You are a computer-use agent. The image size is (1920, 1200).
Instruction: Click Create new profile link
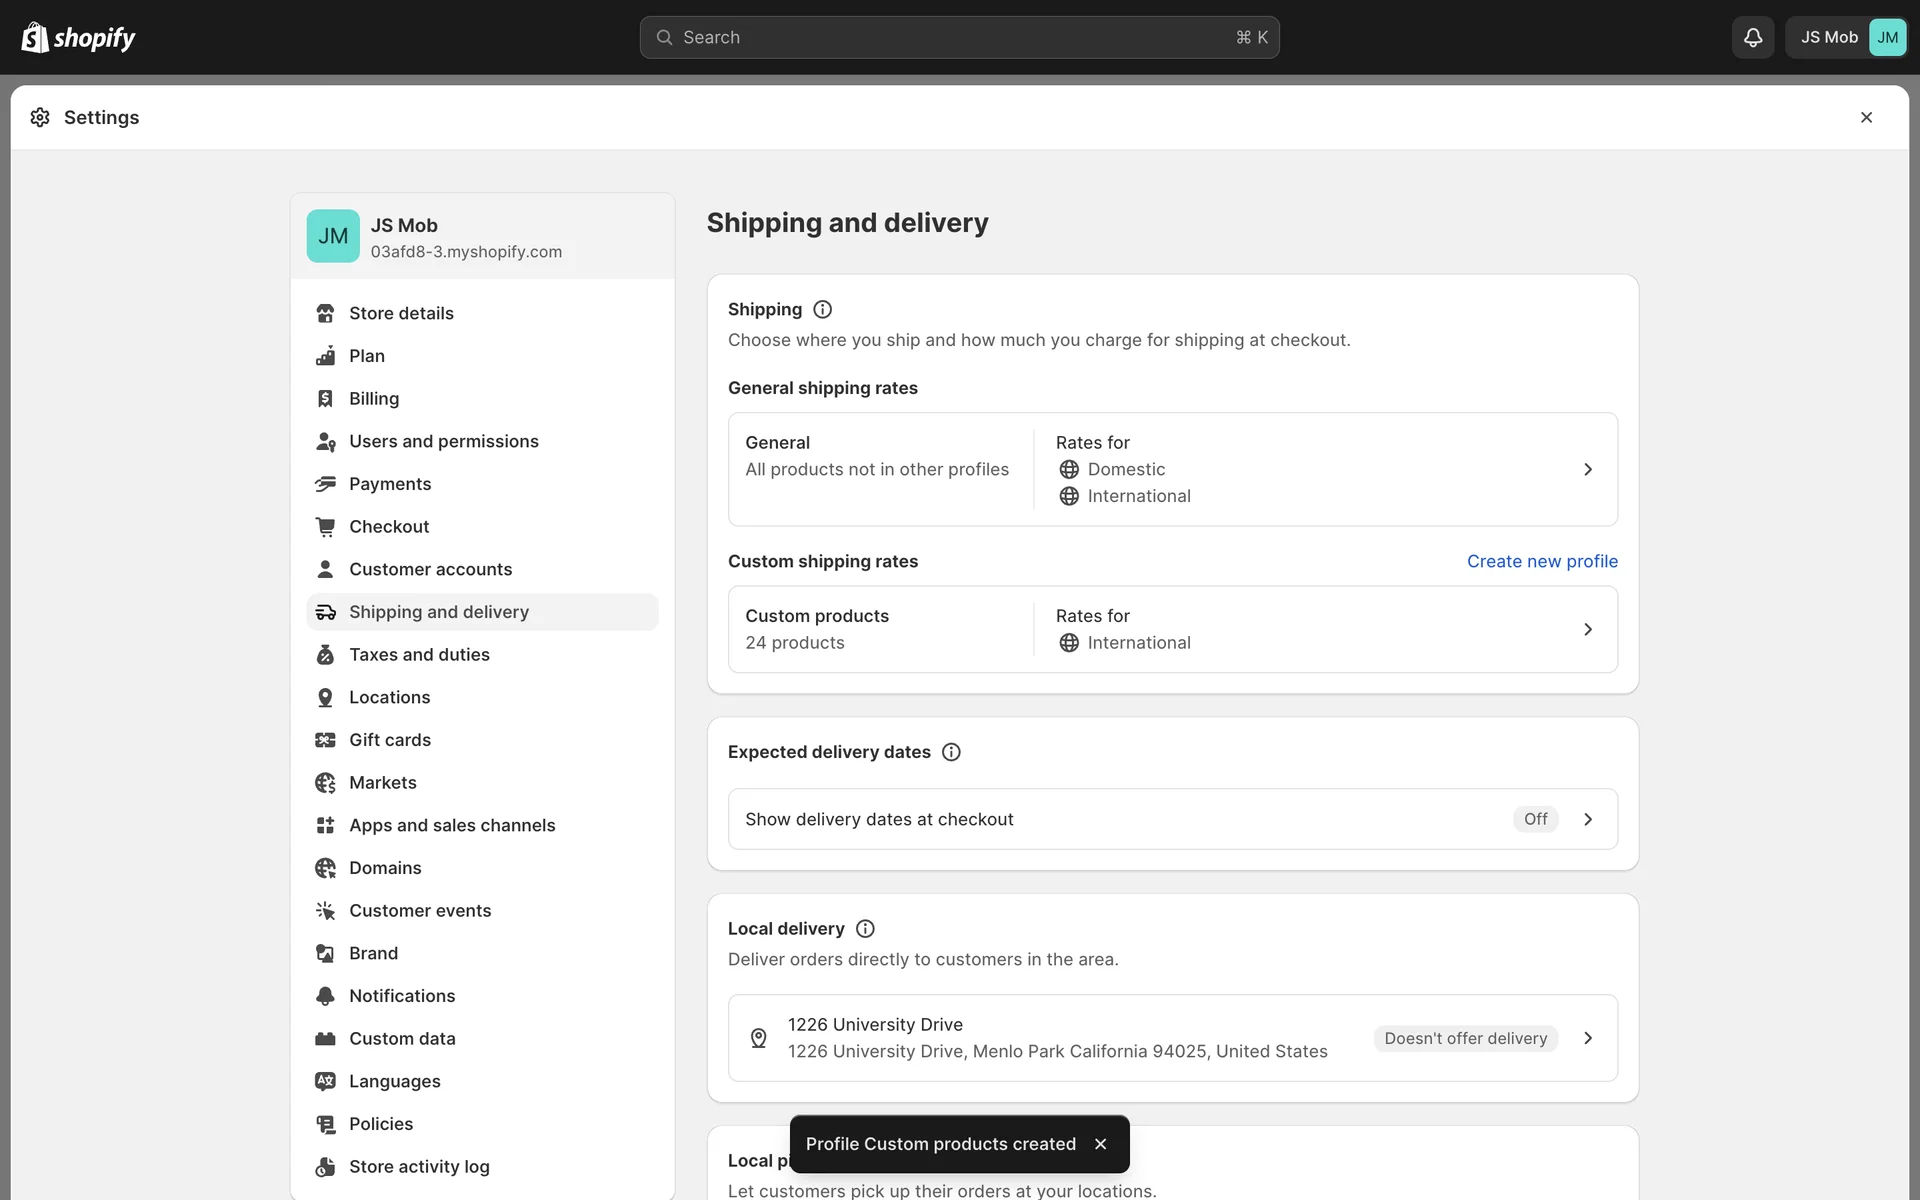[1541, 562]
